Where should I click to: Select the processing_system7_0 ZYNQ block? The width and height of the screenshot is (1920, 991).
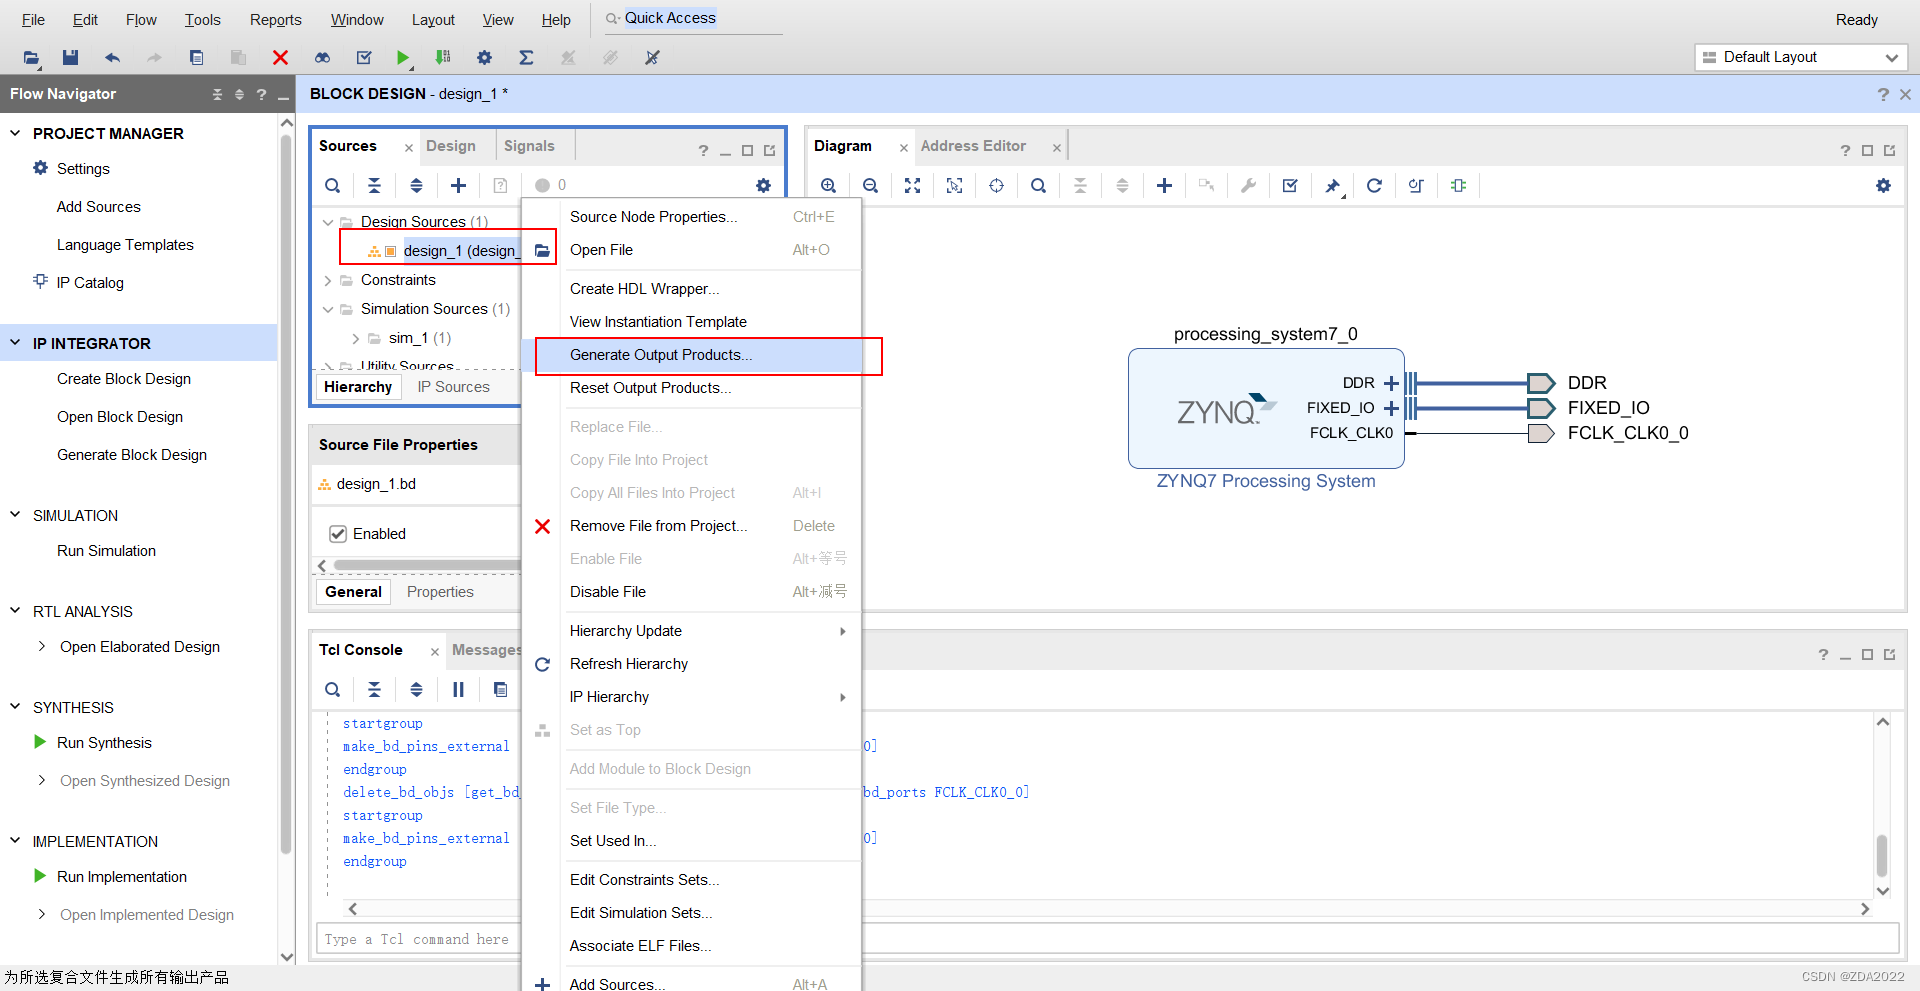pos(1266,408)
